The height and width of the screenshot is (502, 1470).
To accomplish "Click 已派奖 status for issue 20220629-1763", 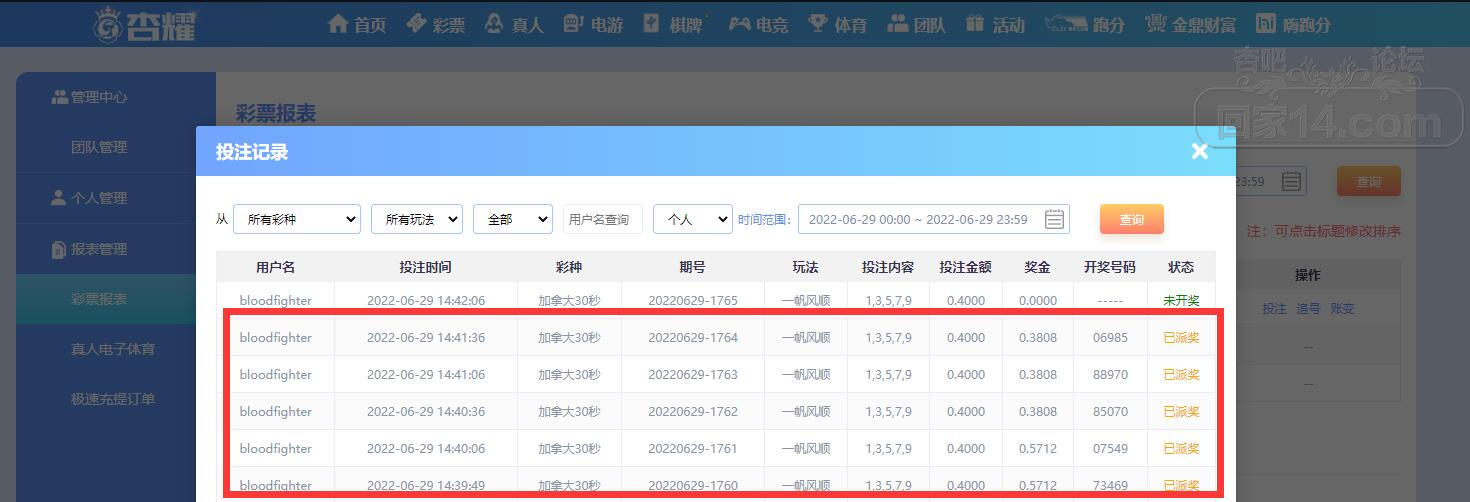I will point(1181,374).
